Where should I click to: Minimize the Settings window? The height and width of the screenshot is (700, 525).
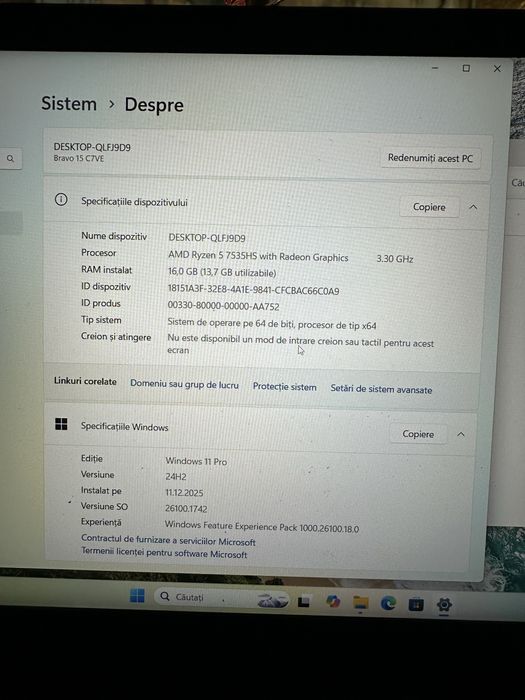(x=435, y=68)
